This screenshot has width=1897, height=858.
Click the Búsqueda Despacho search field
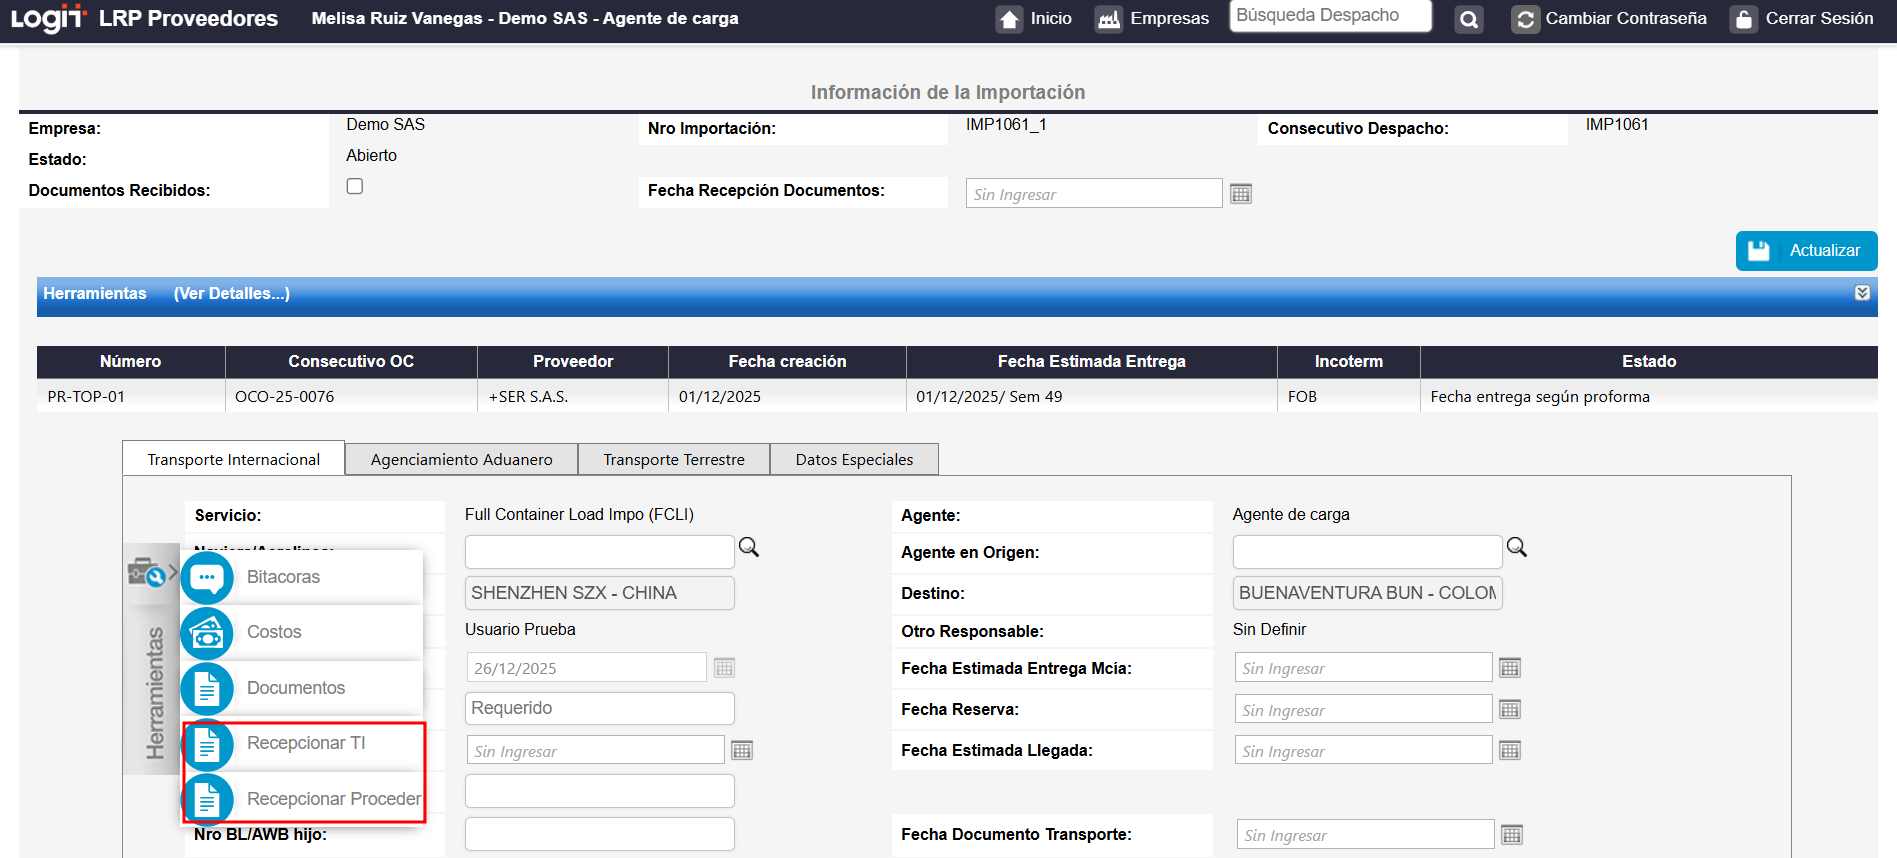[x=1329, y=16]
